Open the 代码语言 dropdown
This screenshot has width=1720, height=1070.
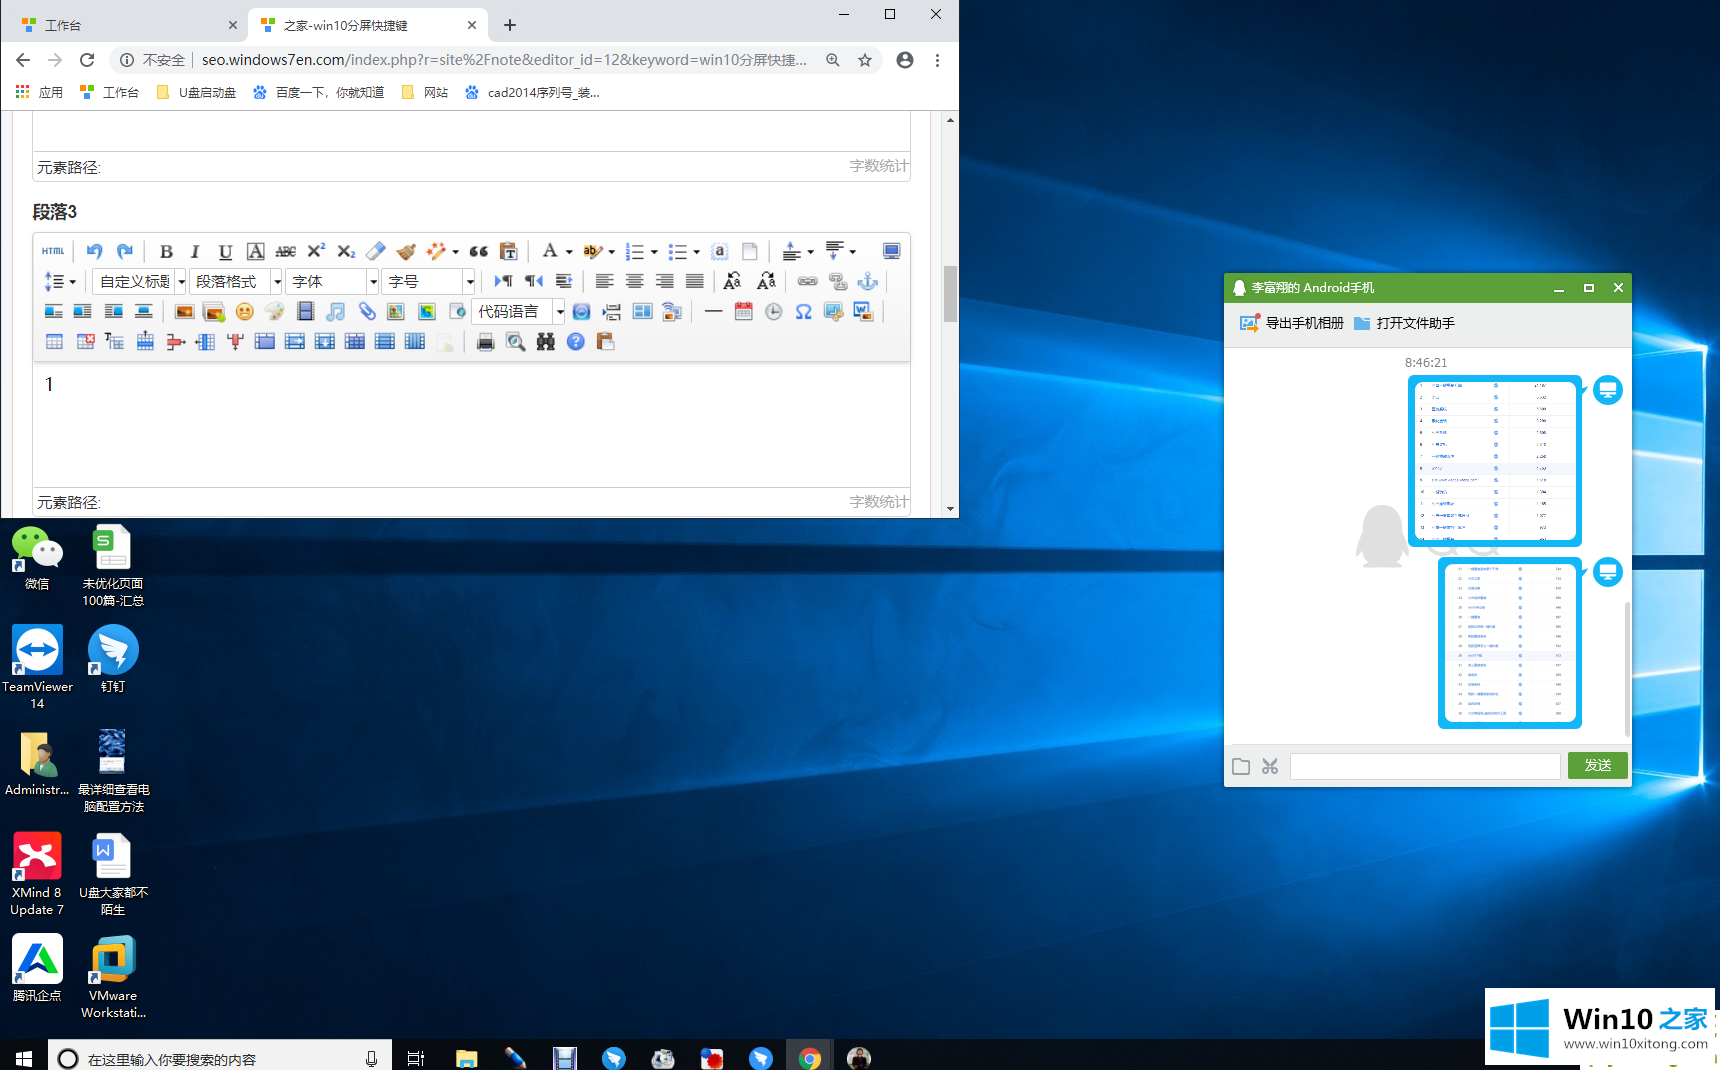click(518, 312)
